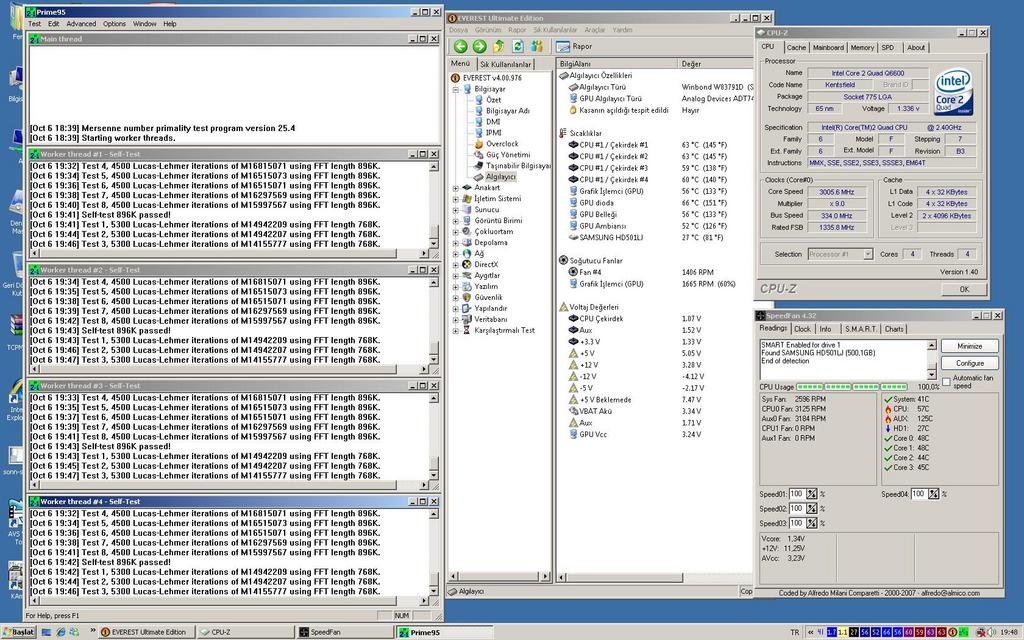Enable Automatic fan speed checkbox
Viewport: 1024px width, 640px height.
946,381
